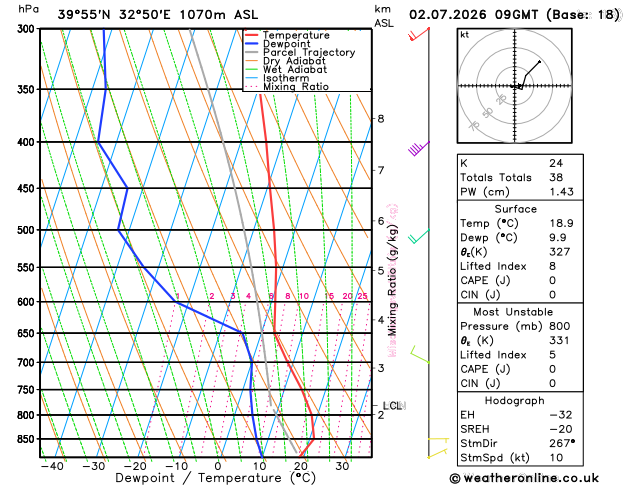Click the K index value 24

pyautogui.click(x=556, y=163)
